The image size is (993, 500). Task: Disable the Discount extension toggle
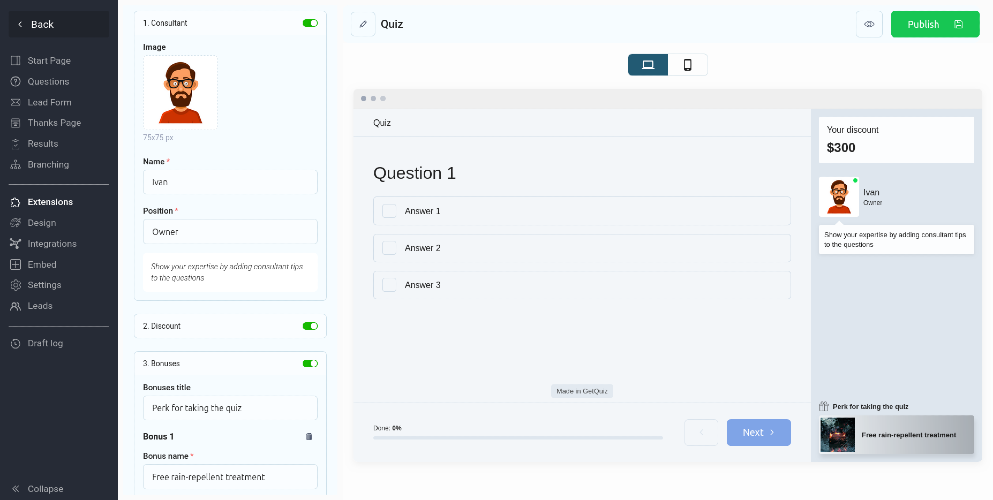tap(310, 326)
